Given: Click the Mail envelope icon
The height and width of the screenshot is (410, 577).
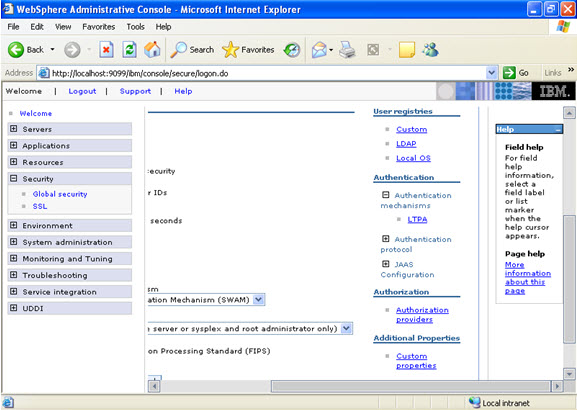Looking at the screenshot, I should pos(319,50).
